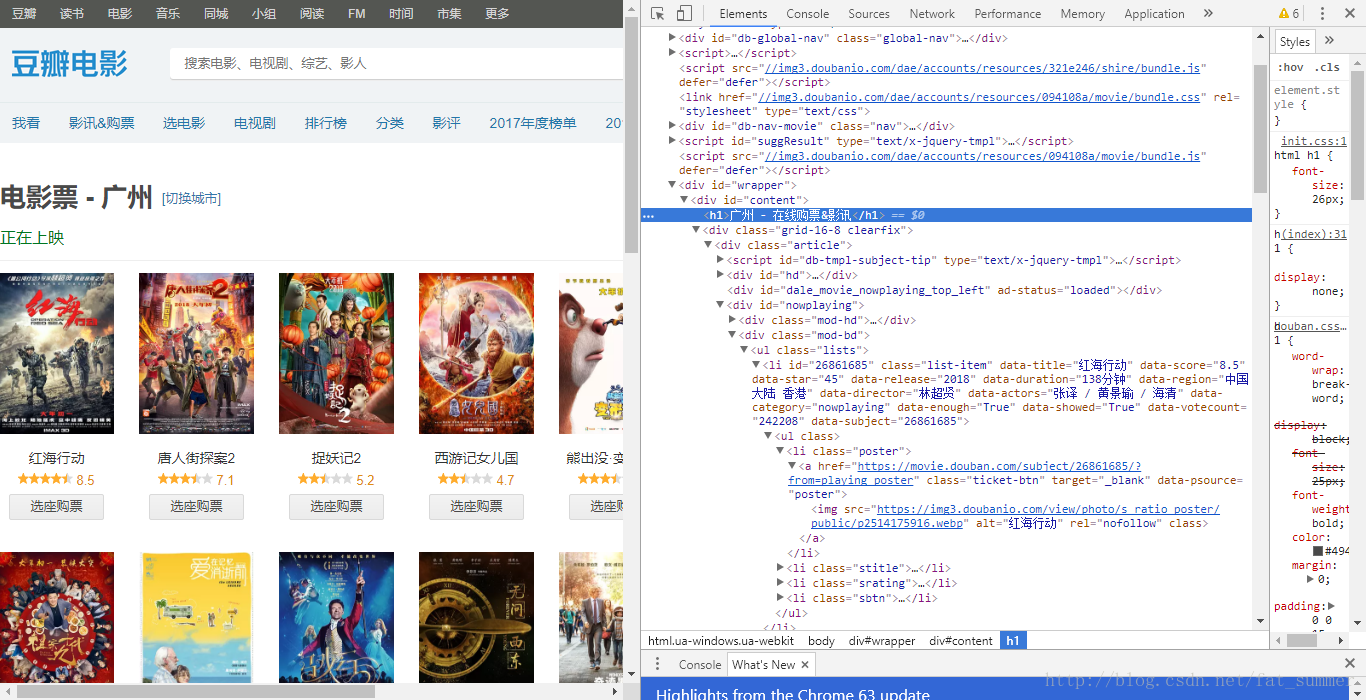The height and width of the screenshot is (700, 1366).
Task: Open 排行榜 in movie navigation
Action: 326,123
